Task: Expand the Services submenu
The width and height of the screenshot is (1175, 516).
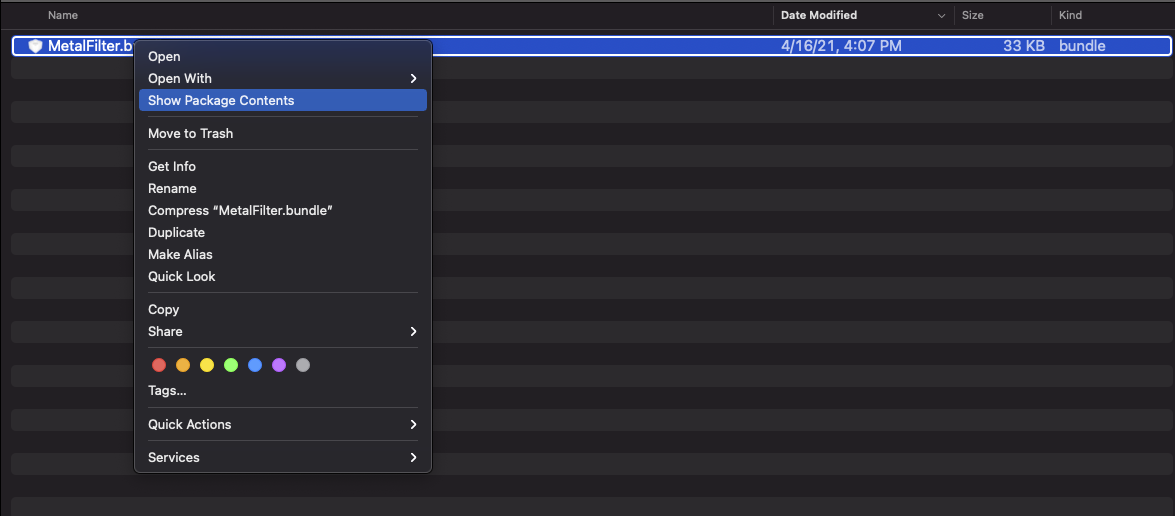Action: point(283,458)
